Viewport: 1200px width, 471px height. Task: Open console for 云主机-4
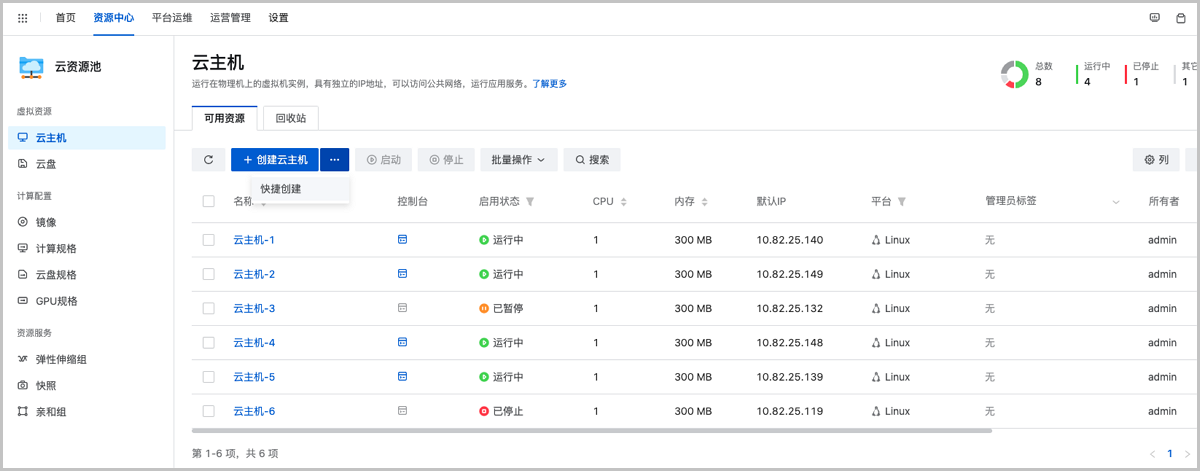(x=403, y=343)
